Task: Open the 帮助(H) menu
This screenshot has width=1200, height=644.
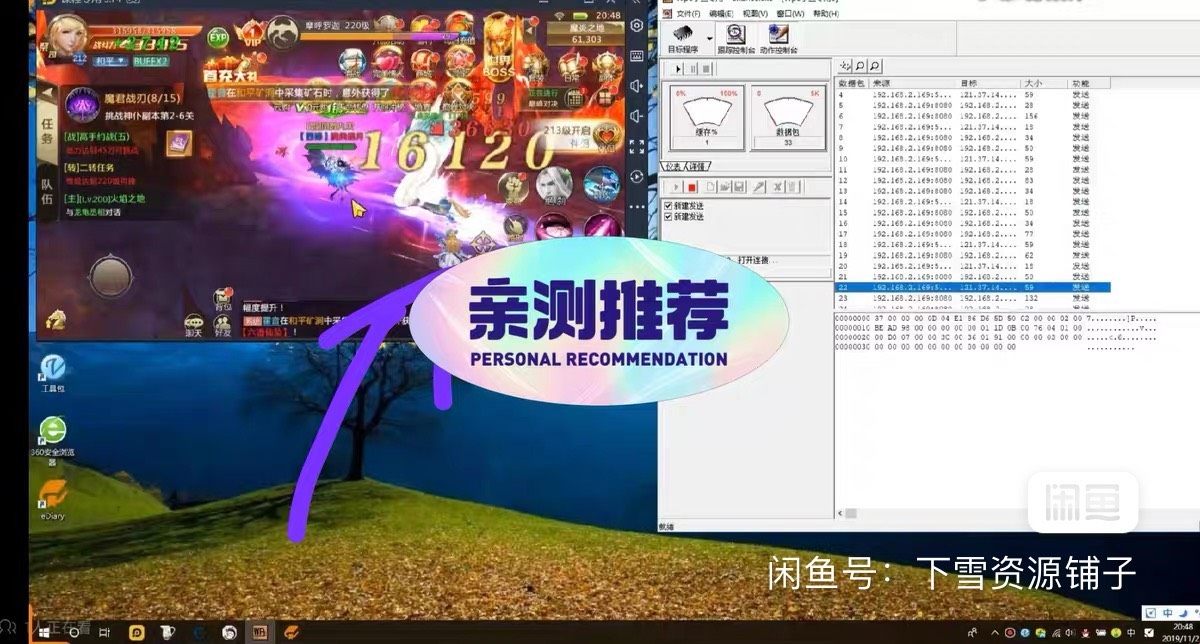Action: click(x=826, y=14)
